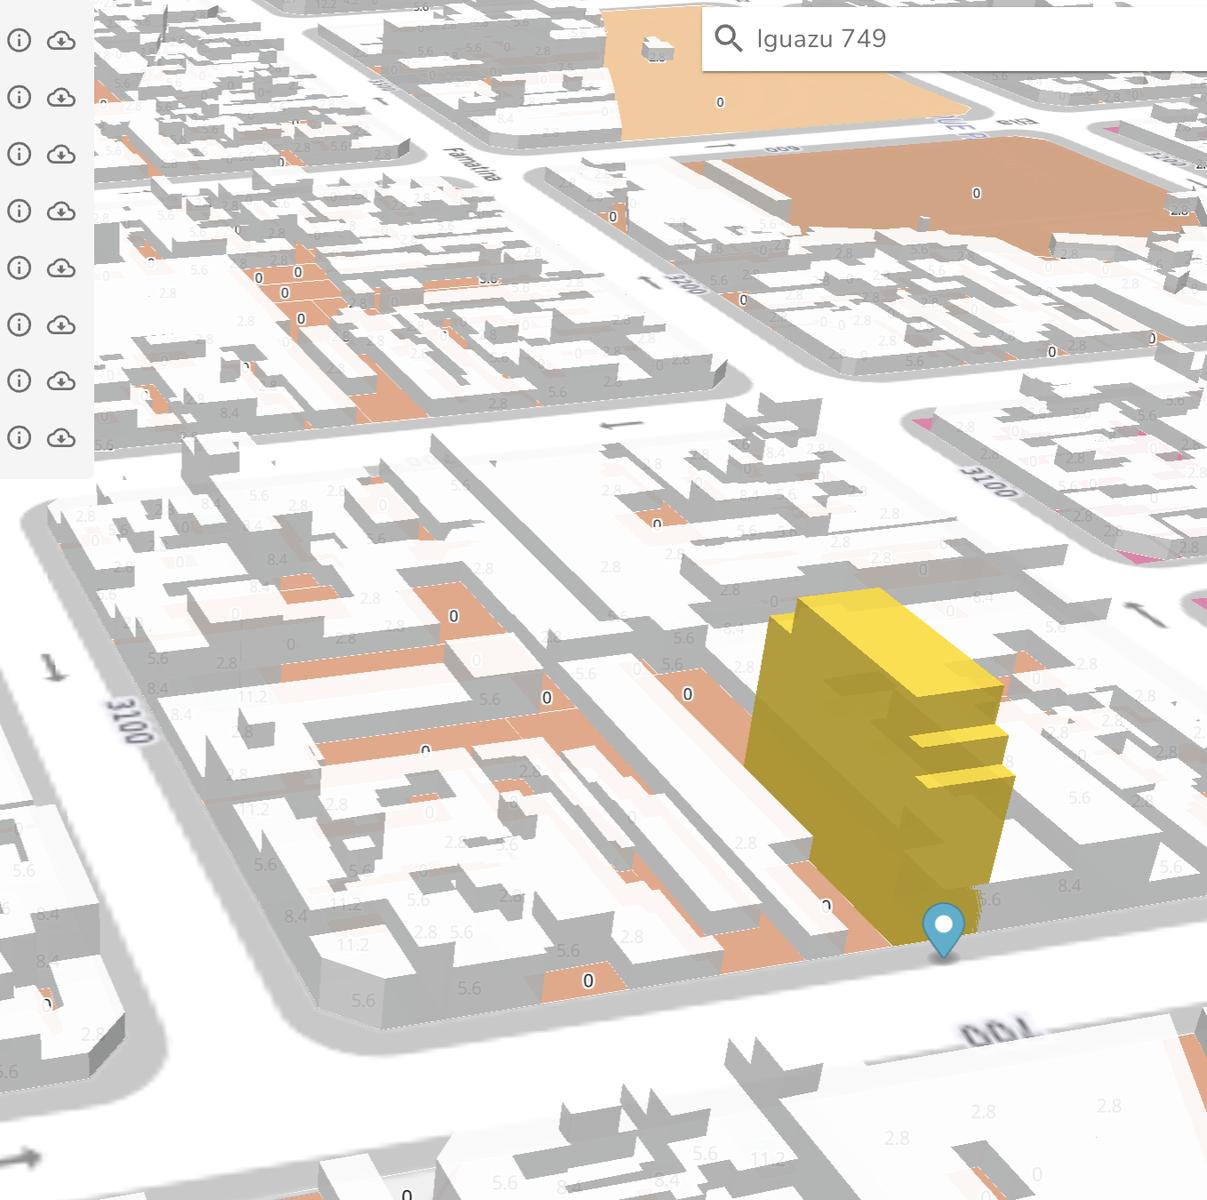The image size is (1207, 1200).
Task: Click the Famatina street label
Action: [473, 164]
